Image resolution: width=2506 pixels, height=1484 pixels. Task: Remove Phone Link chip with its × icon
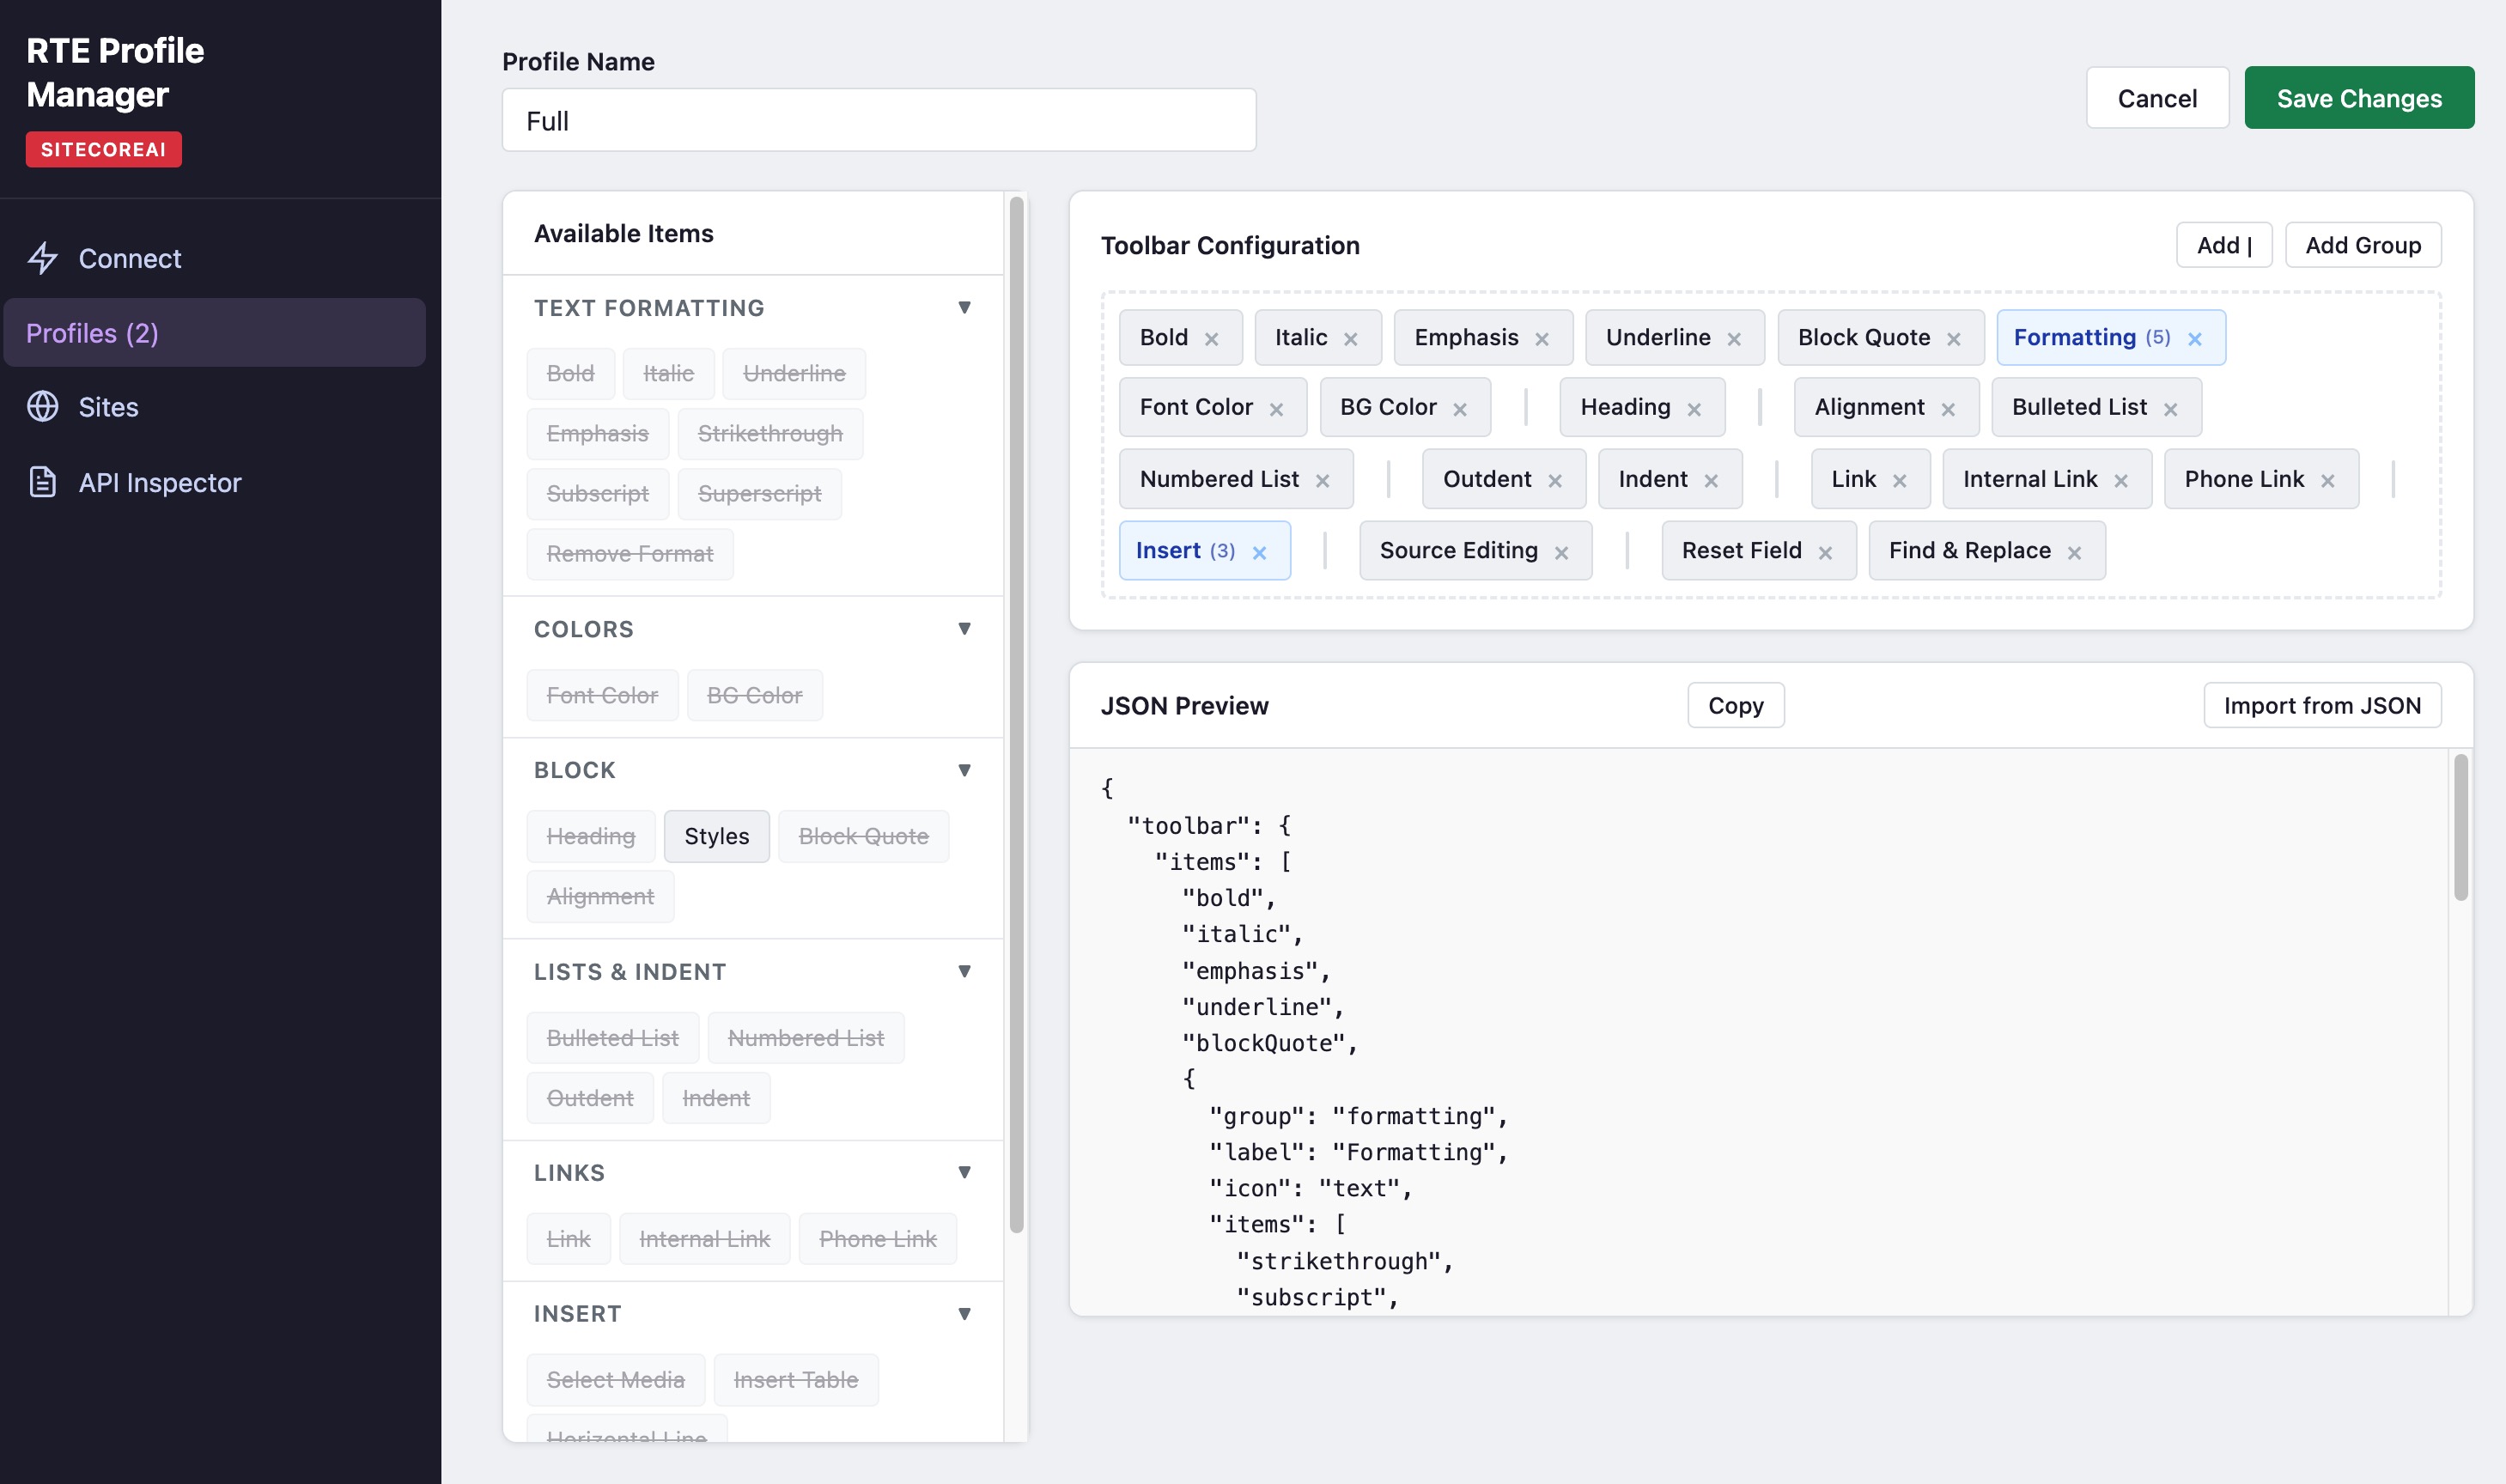[x=2327, y=479]
